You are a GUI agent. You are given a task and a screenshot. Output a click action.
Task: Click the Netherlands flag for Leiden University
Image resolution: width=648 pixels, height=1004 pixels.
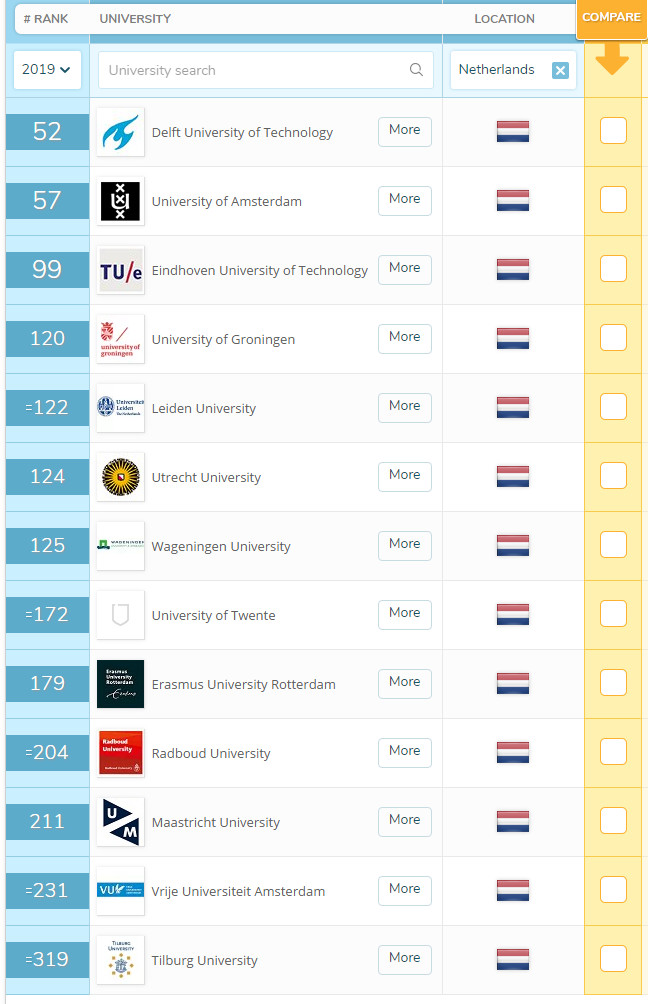click(x=513, y=407)
